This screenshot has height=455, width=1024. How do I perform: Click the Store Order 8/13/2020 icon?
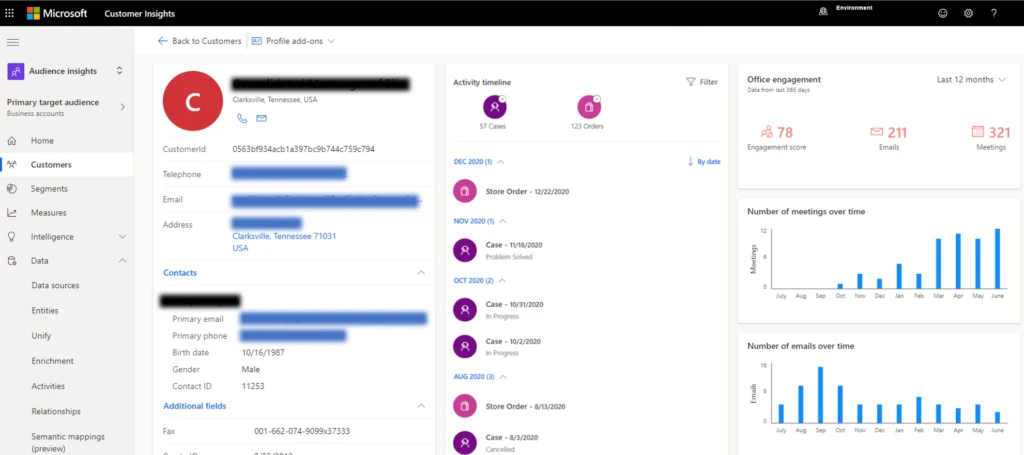pos(464,406)
